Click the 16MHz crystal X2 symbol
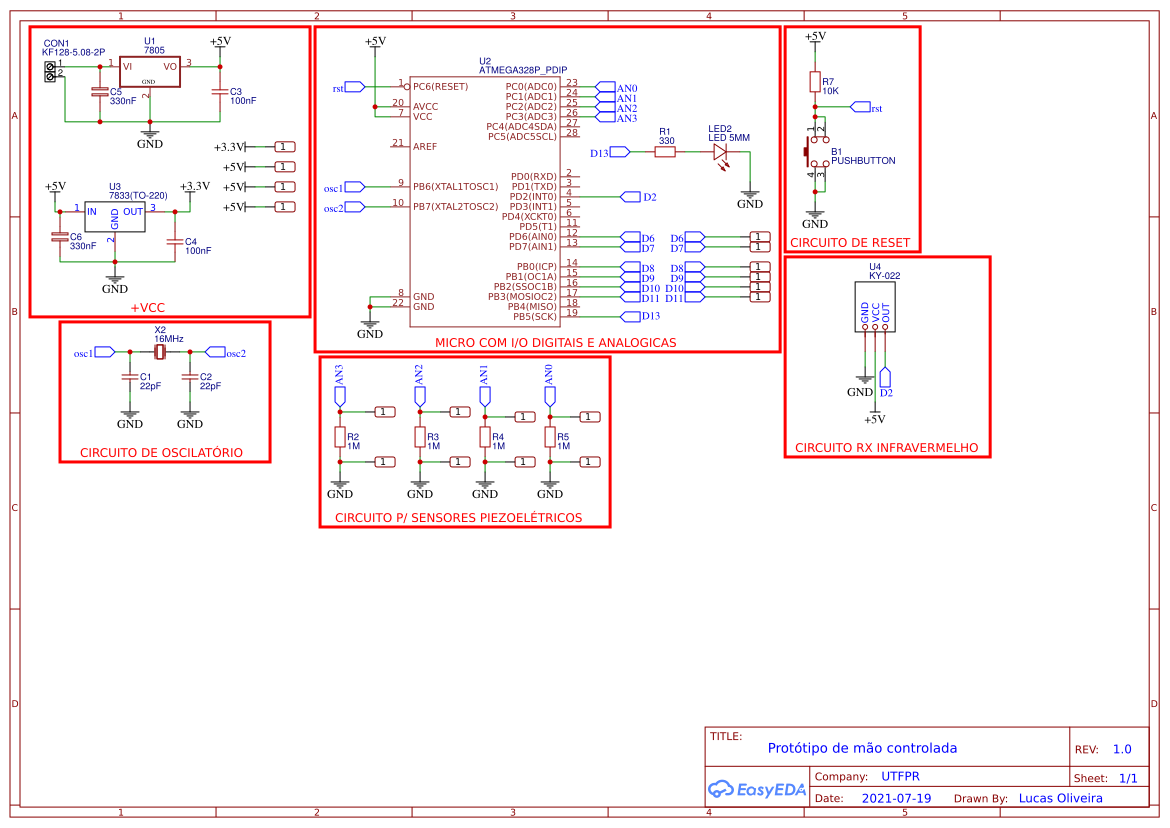The image size is (1170, 828). click(x=159, y=352)
